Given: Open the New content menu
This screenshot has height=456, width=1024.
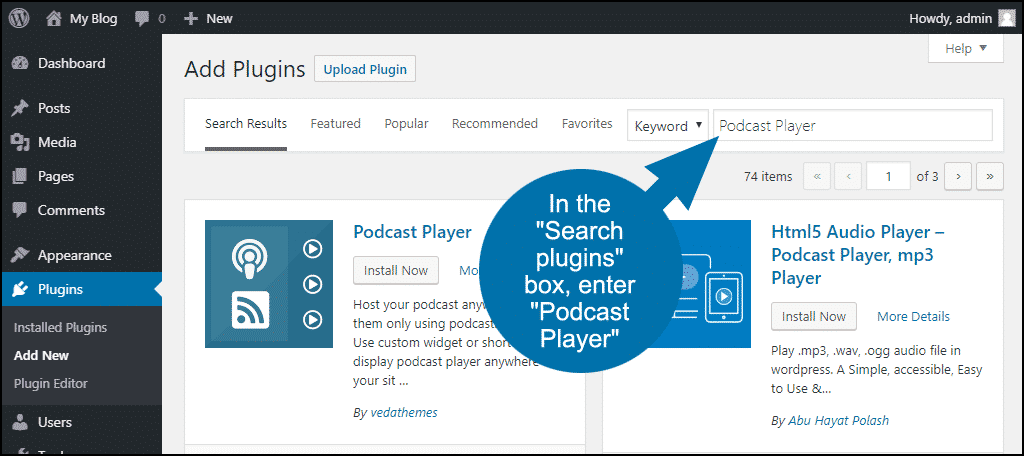Looking at the screenshot, I should (x=208, y=19).
